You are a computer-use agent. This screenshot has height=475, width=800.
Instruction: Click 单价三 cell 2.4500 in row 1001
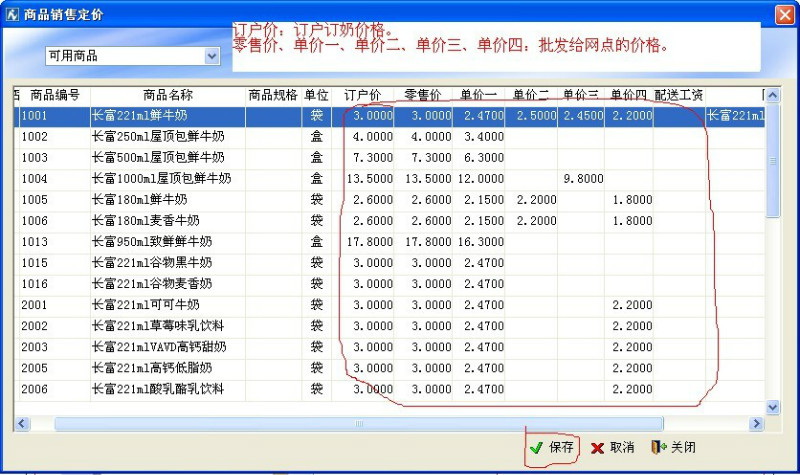(x=581, y=116)
